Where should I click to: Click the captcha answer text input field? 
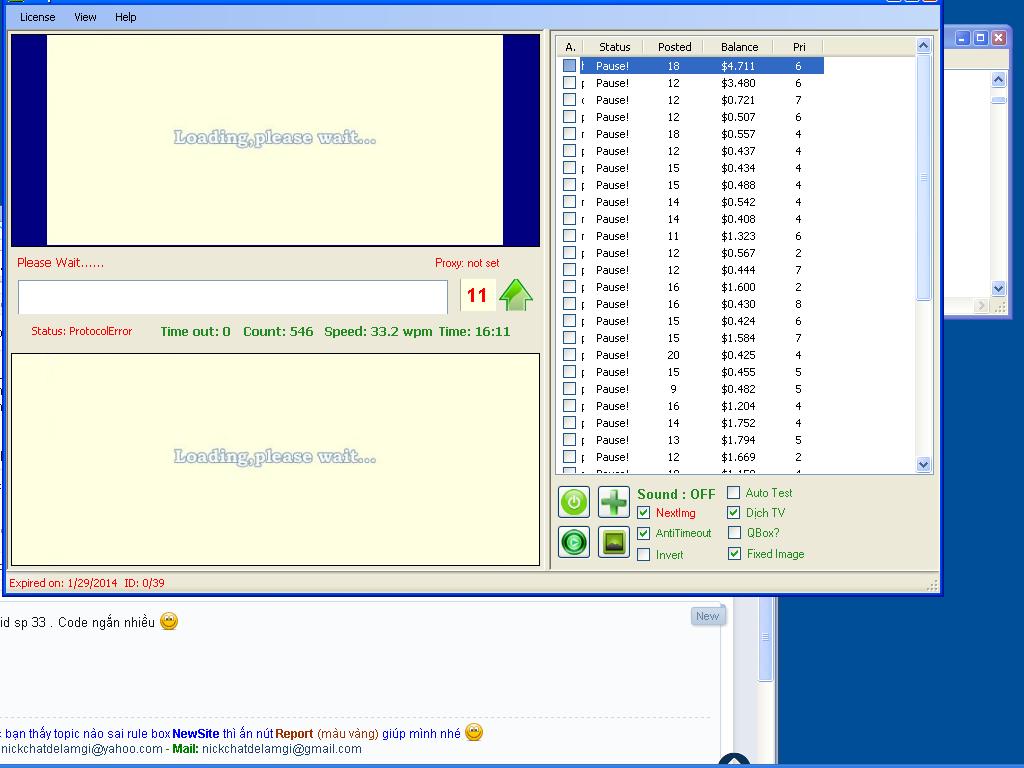pyautogui.click(x=233, y=297)
